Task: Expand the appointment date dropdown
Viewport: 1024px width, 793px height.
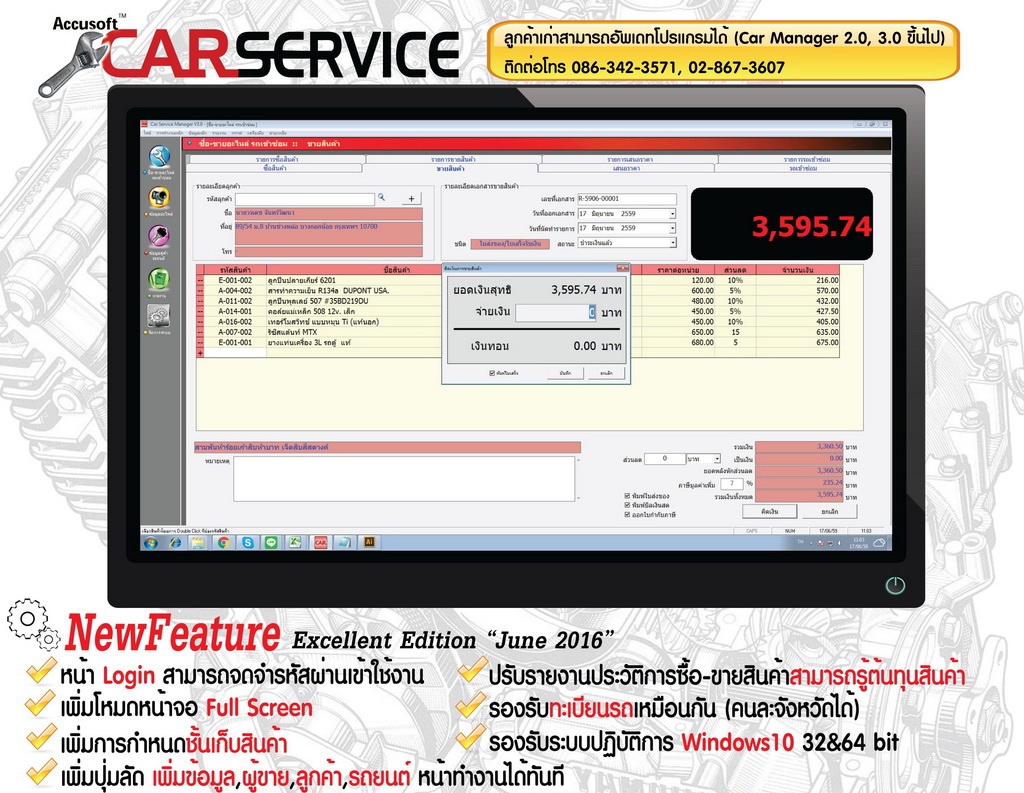Action: (x=673, y=228)
